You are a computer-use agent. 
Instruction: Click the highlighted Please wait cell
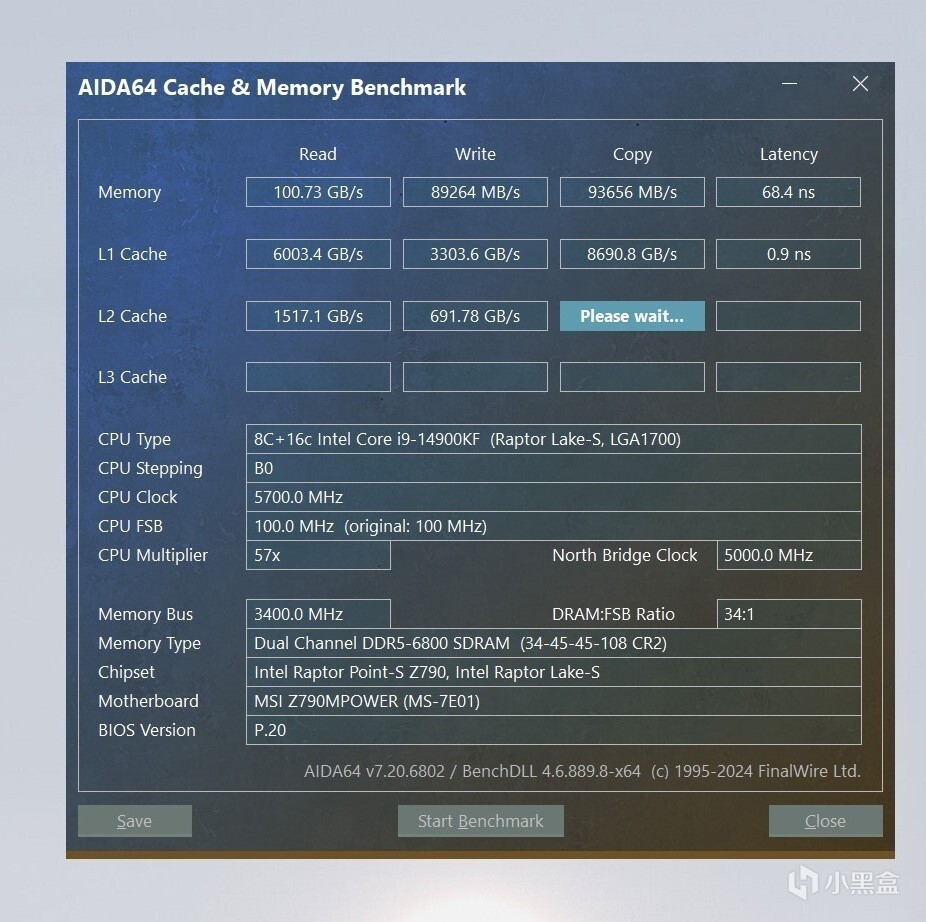click(x=632, y=316)
